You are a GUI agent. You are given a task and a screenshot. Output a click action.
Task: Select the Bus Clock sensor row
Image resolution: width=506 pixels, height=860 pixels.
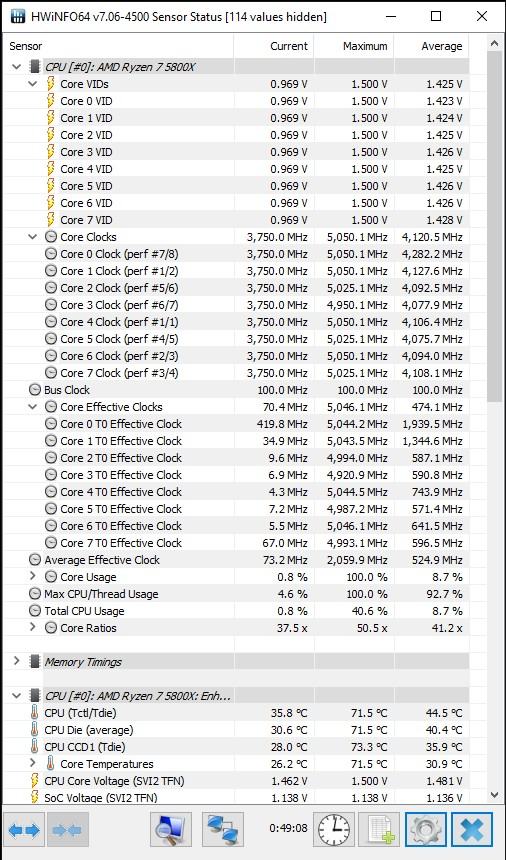(x=236, y=390)
